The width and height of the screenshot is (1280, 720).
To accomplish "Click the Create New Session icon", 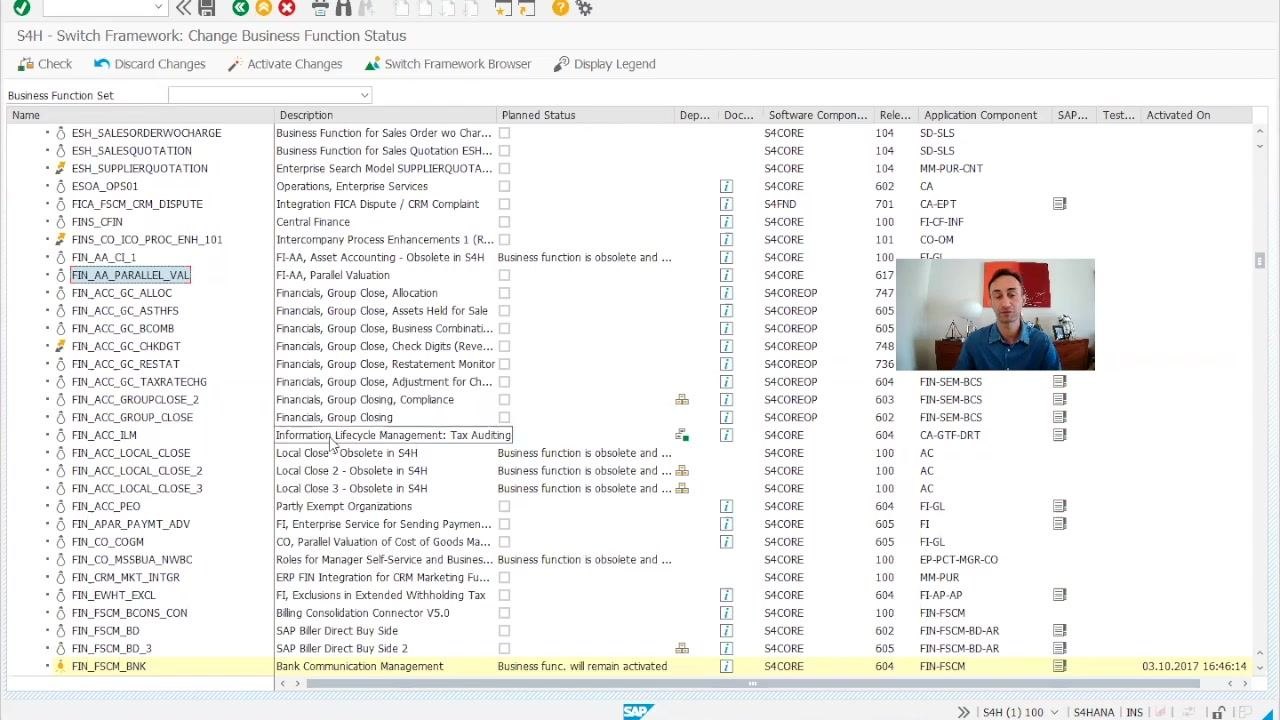I will coord(503,8).
